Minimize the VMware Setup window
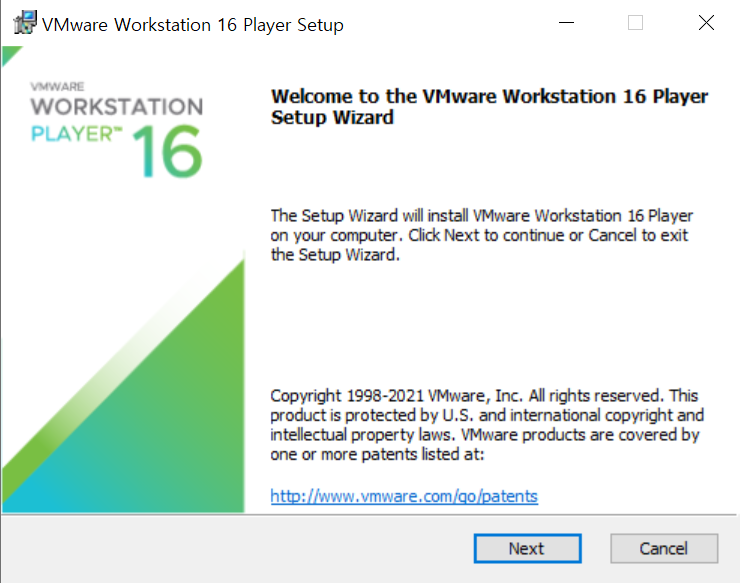740x583 pixels. pos(566,23)
